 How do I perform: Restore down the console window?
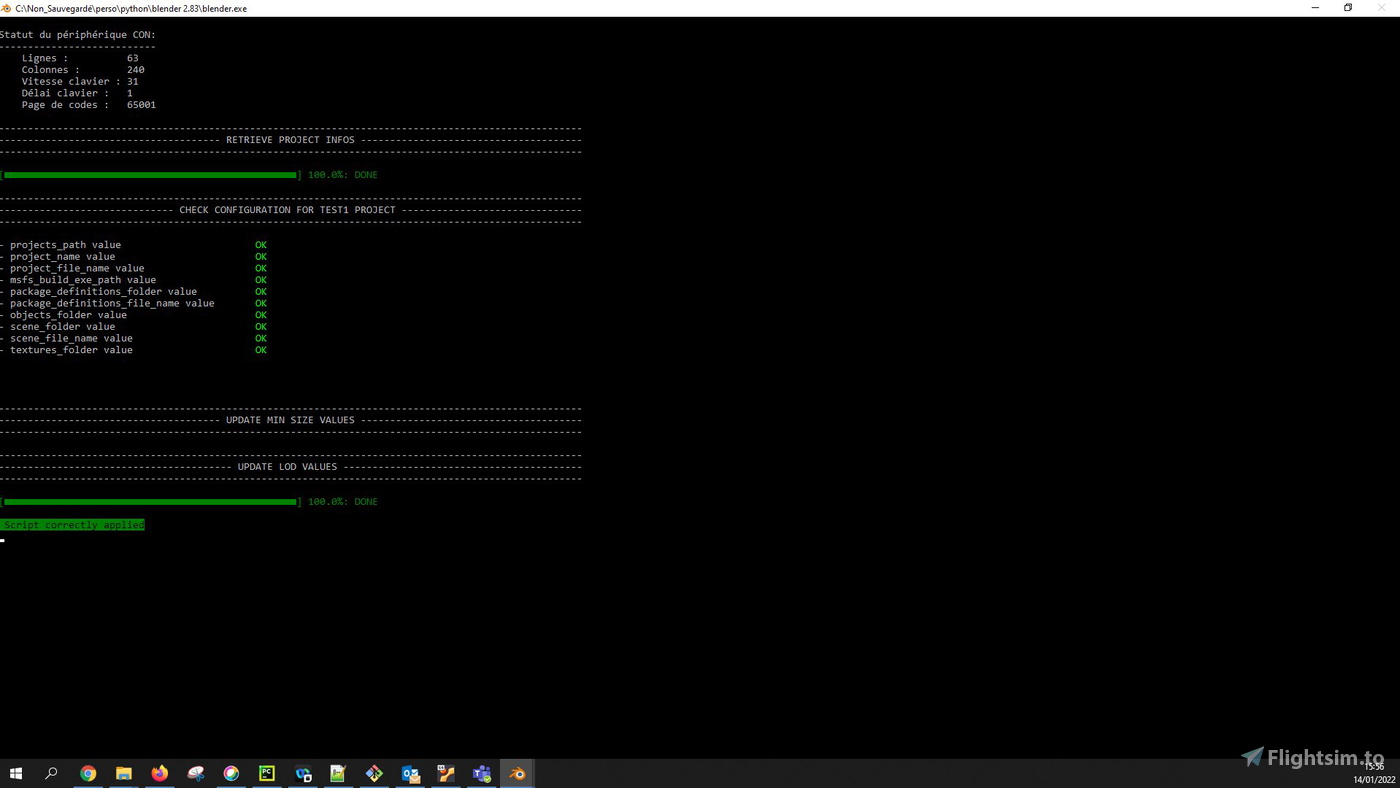1348,8
